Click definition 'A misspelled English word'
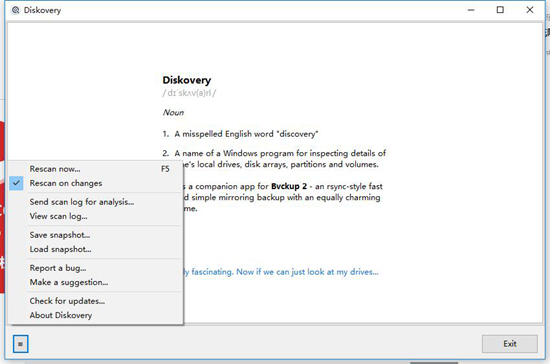This screenshot has height=364, width=550. (246, 134)
